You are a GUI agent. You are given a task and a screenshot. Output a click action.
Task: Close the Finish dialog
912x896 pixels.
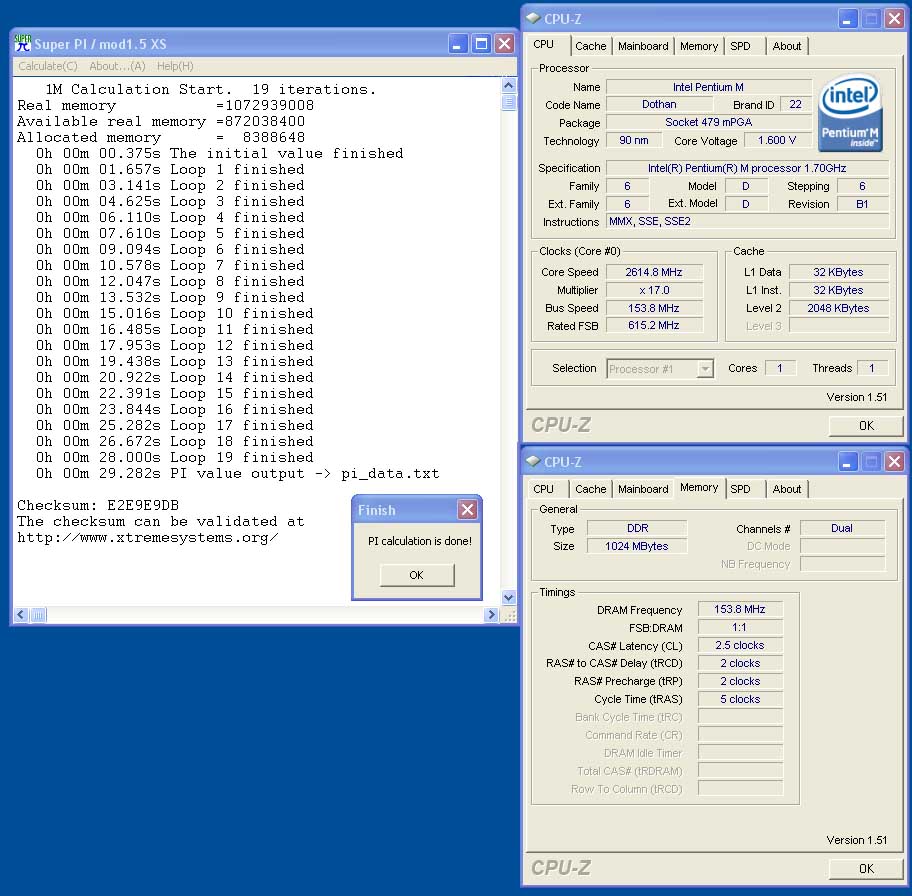tap(467, 510)
